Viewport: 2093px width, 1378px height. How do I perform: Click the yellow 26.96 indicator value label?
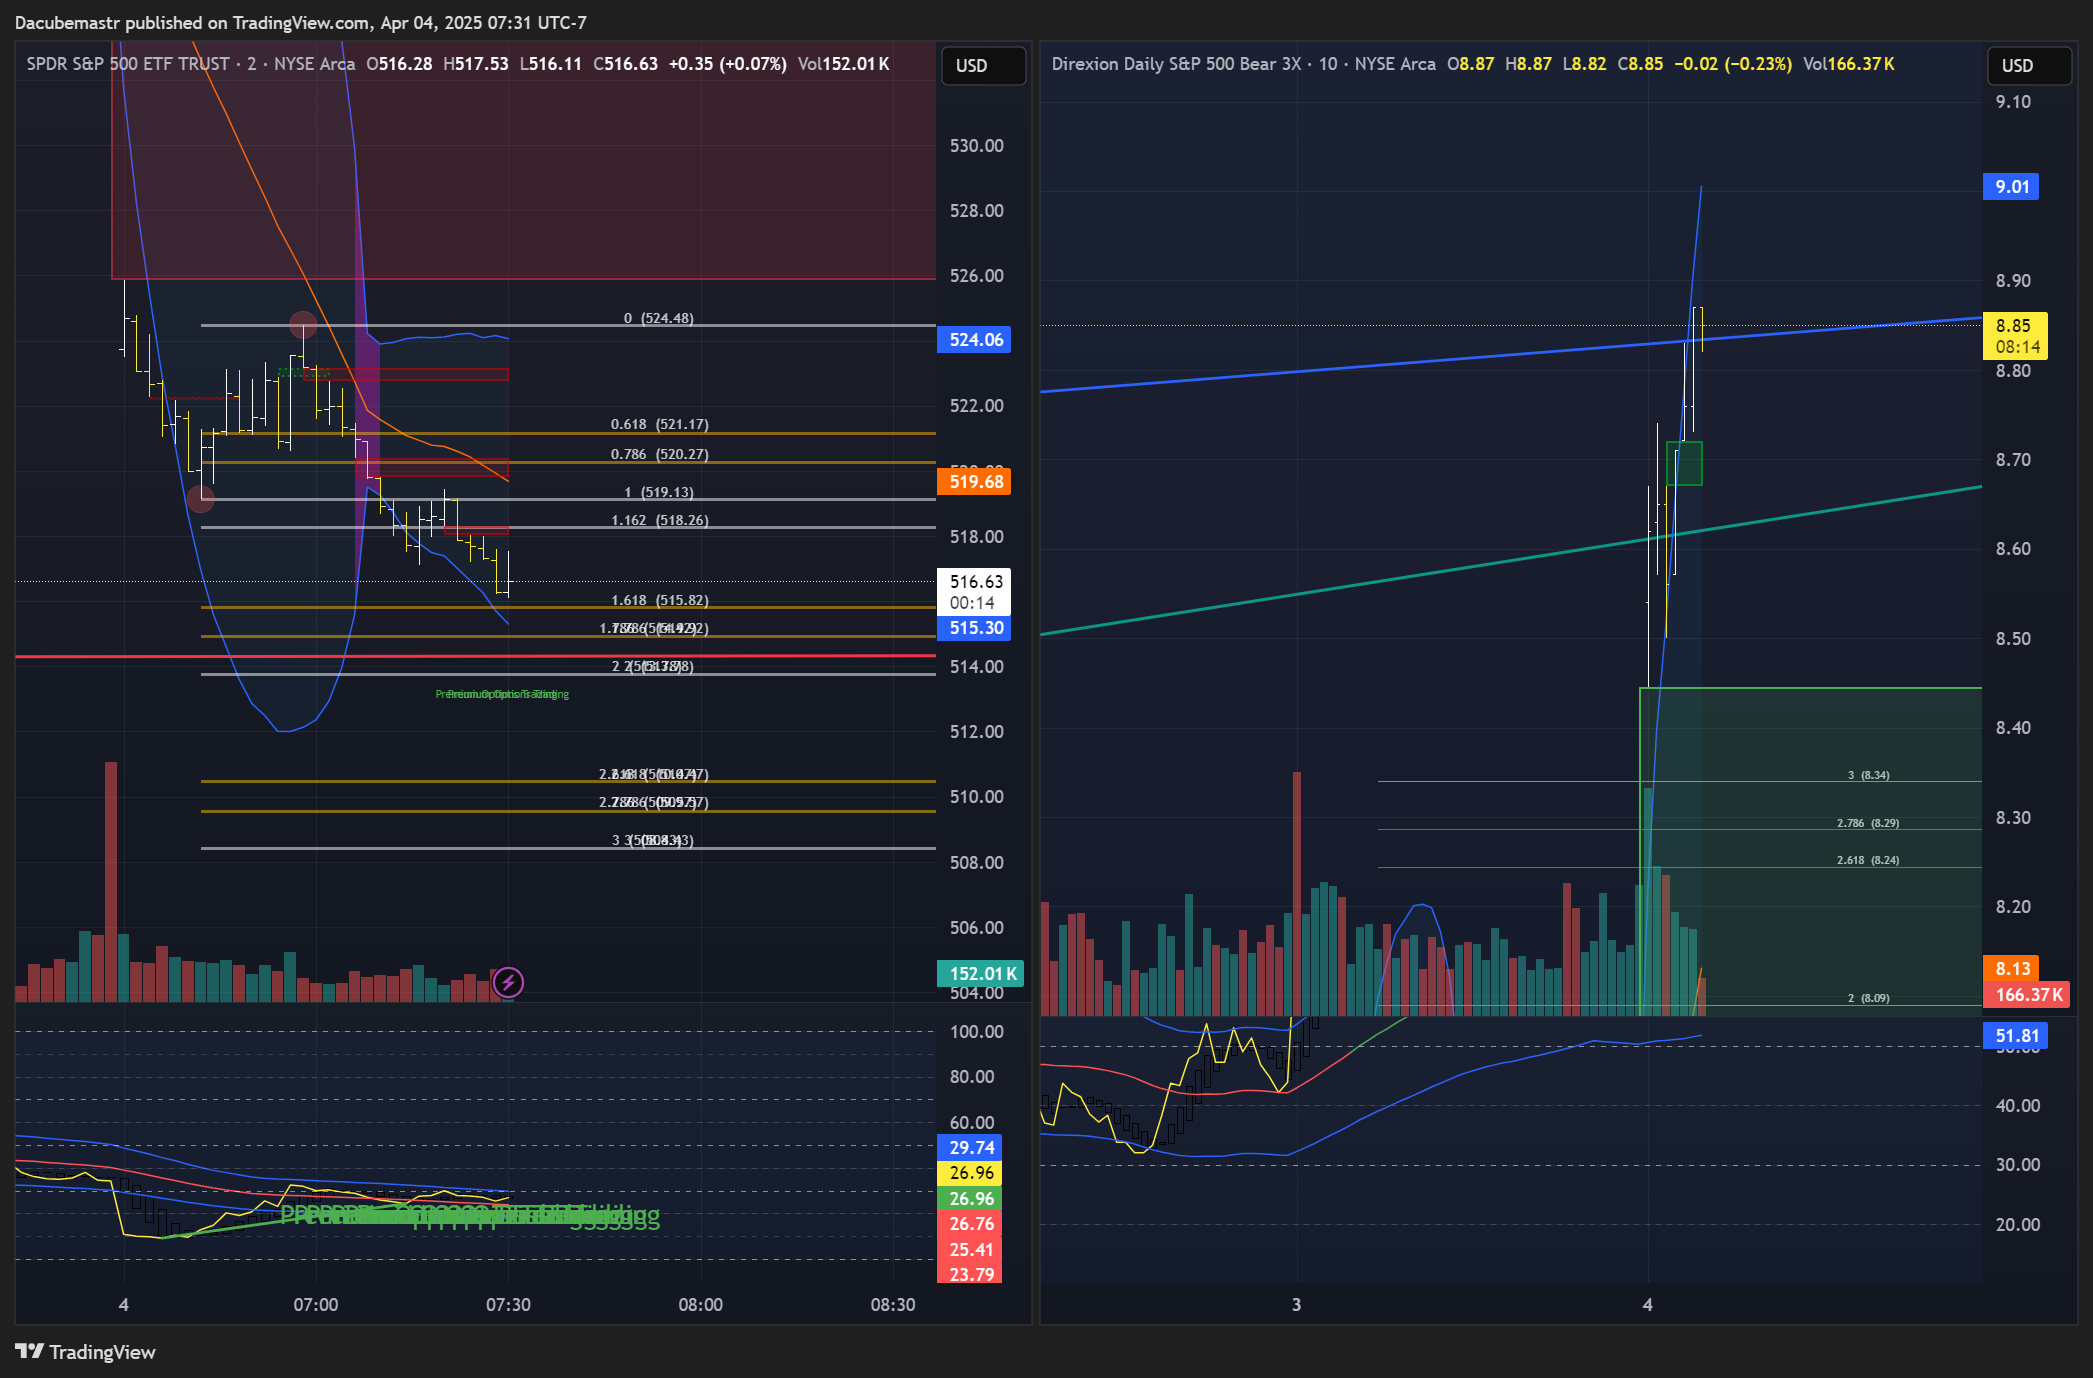970,1173
